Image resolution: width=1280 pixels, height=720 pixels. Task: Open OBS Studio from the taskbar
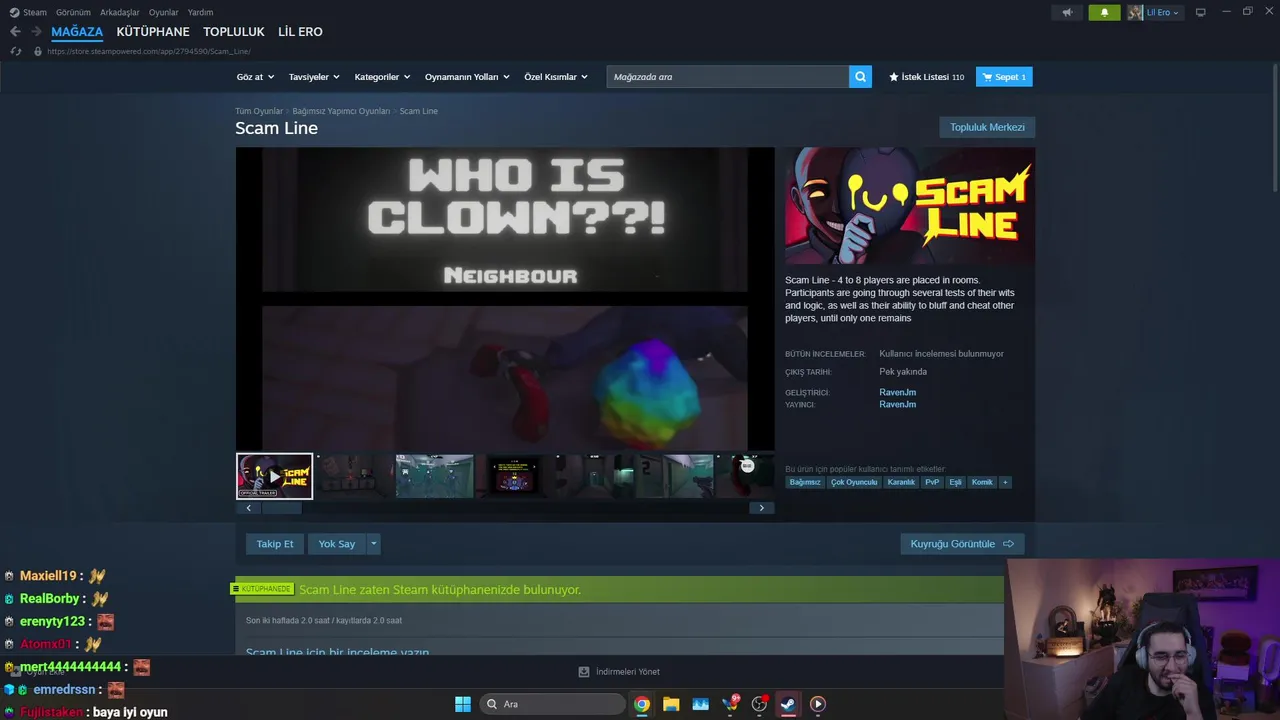pyautogui.click(x=759, y=704)
